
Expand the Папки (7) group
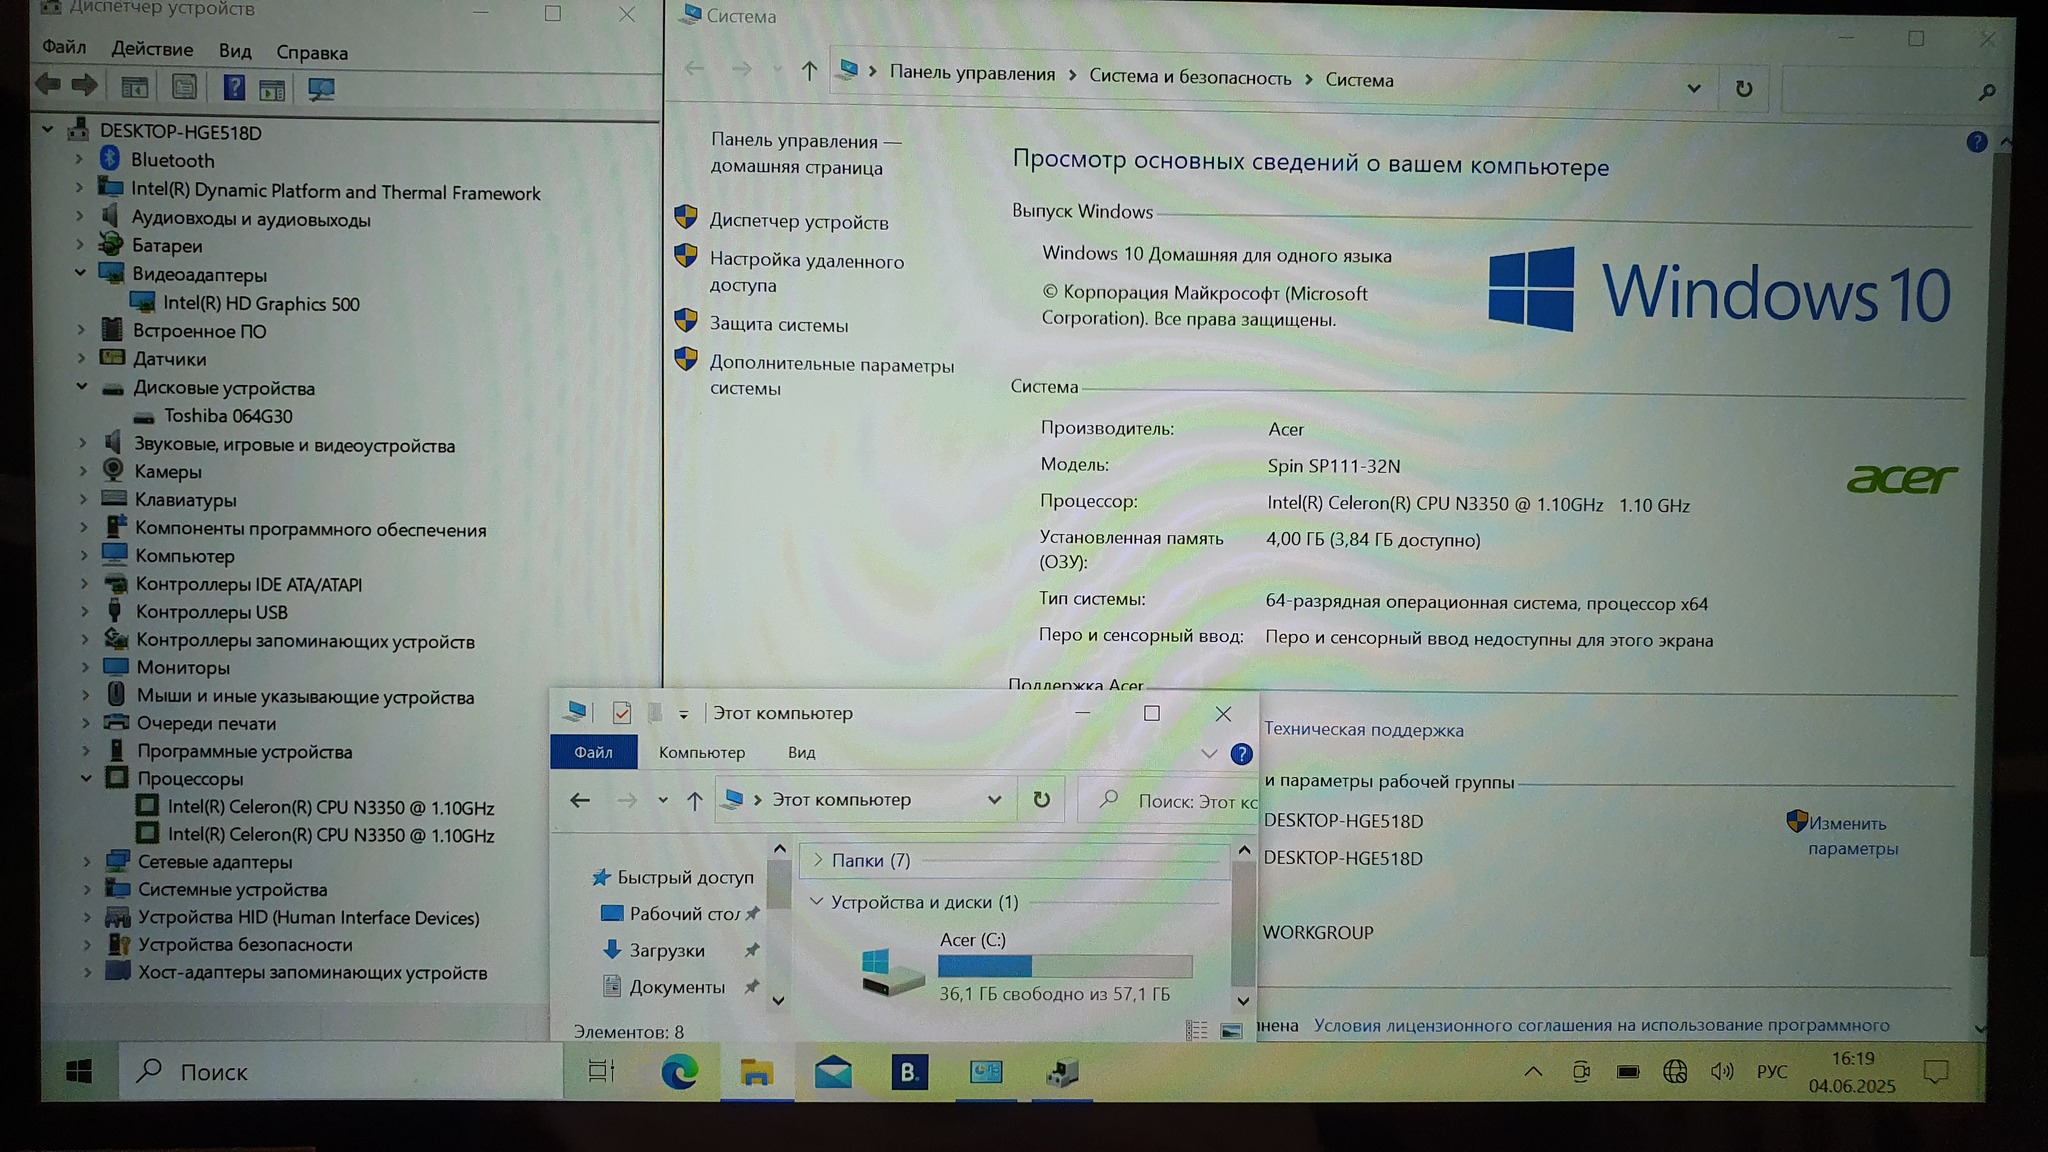tap(817, 860)
